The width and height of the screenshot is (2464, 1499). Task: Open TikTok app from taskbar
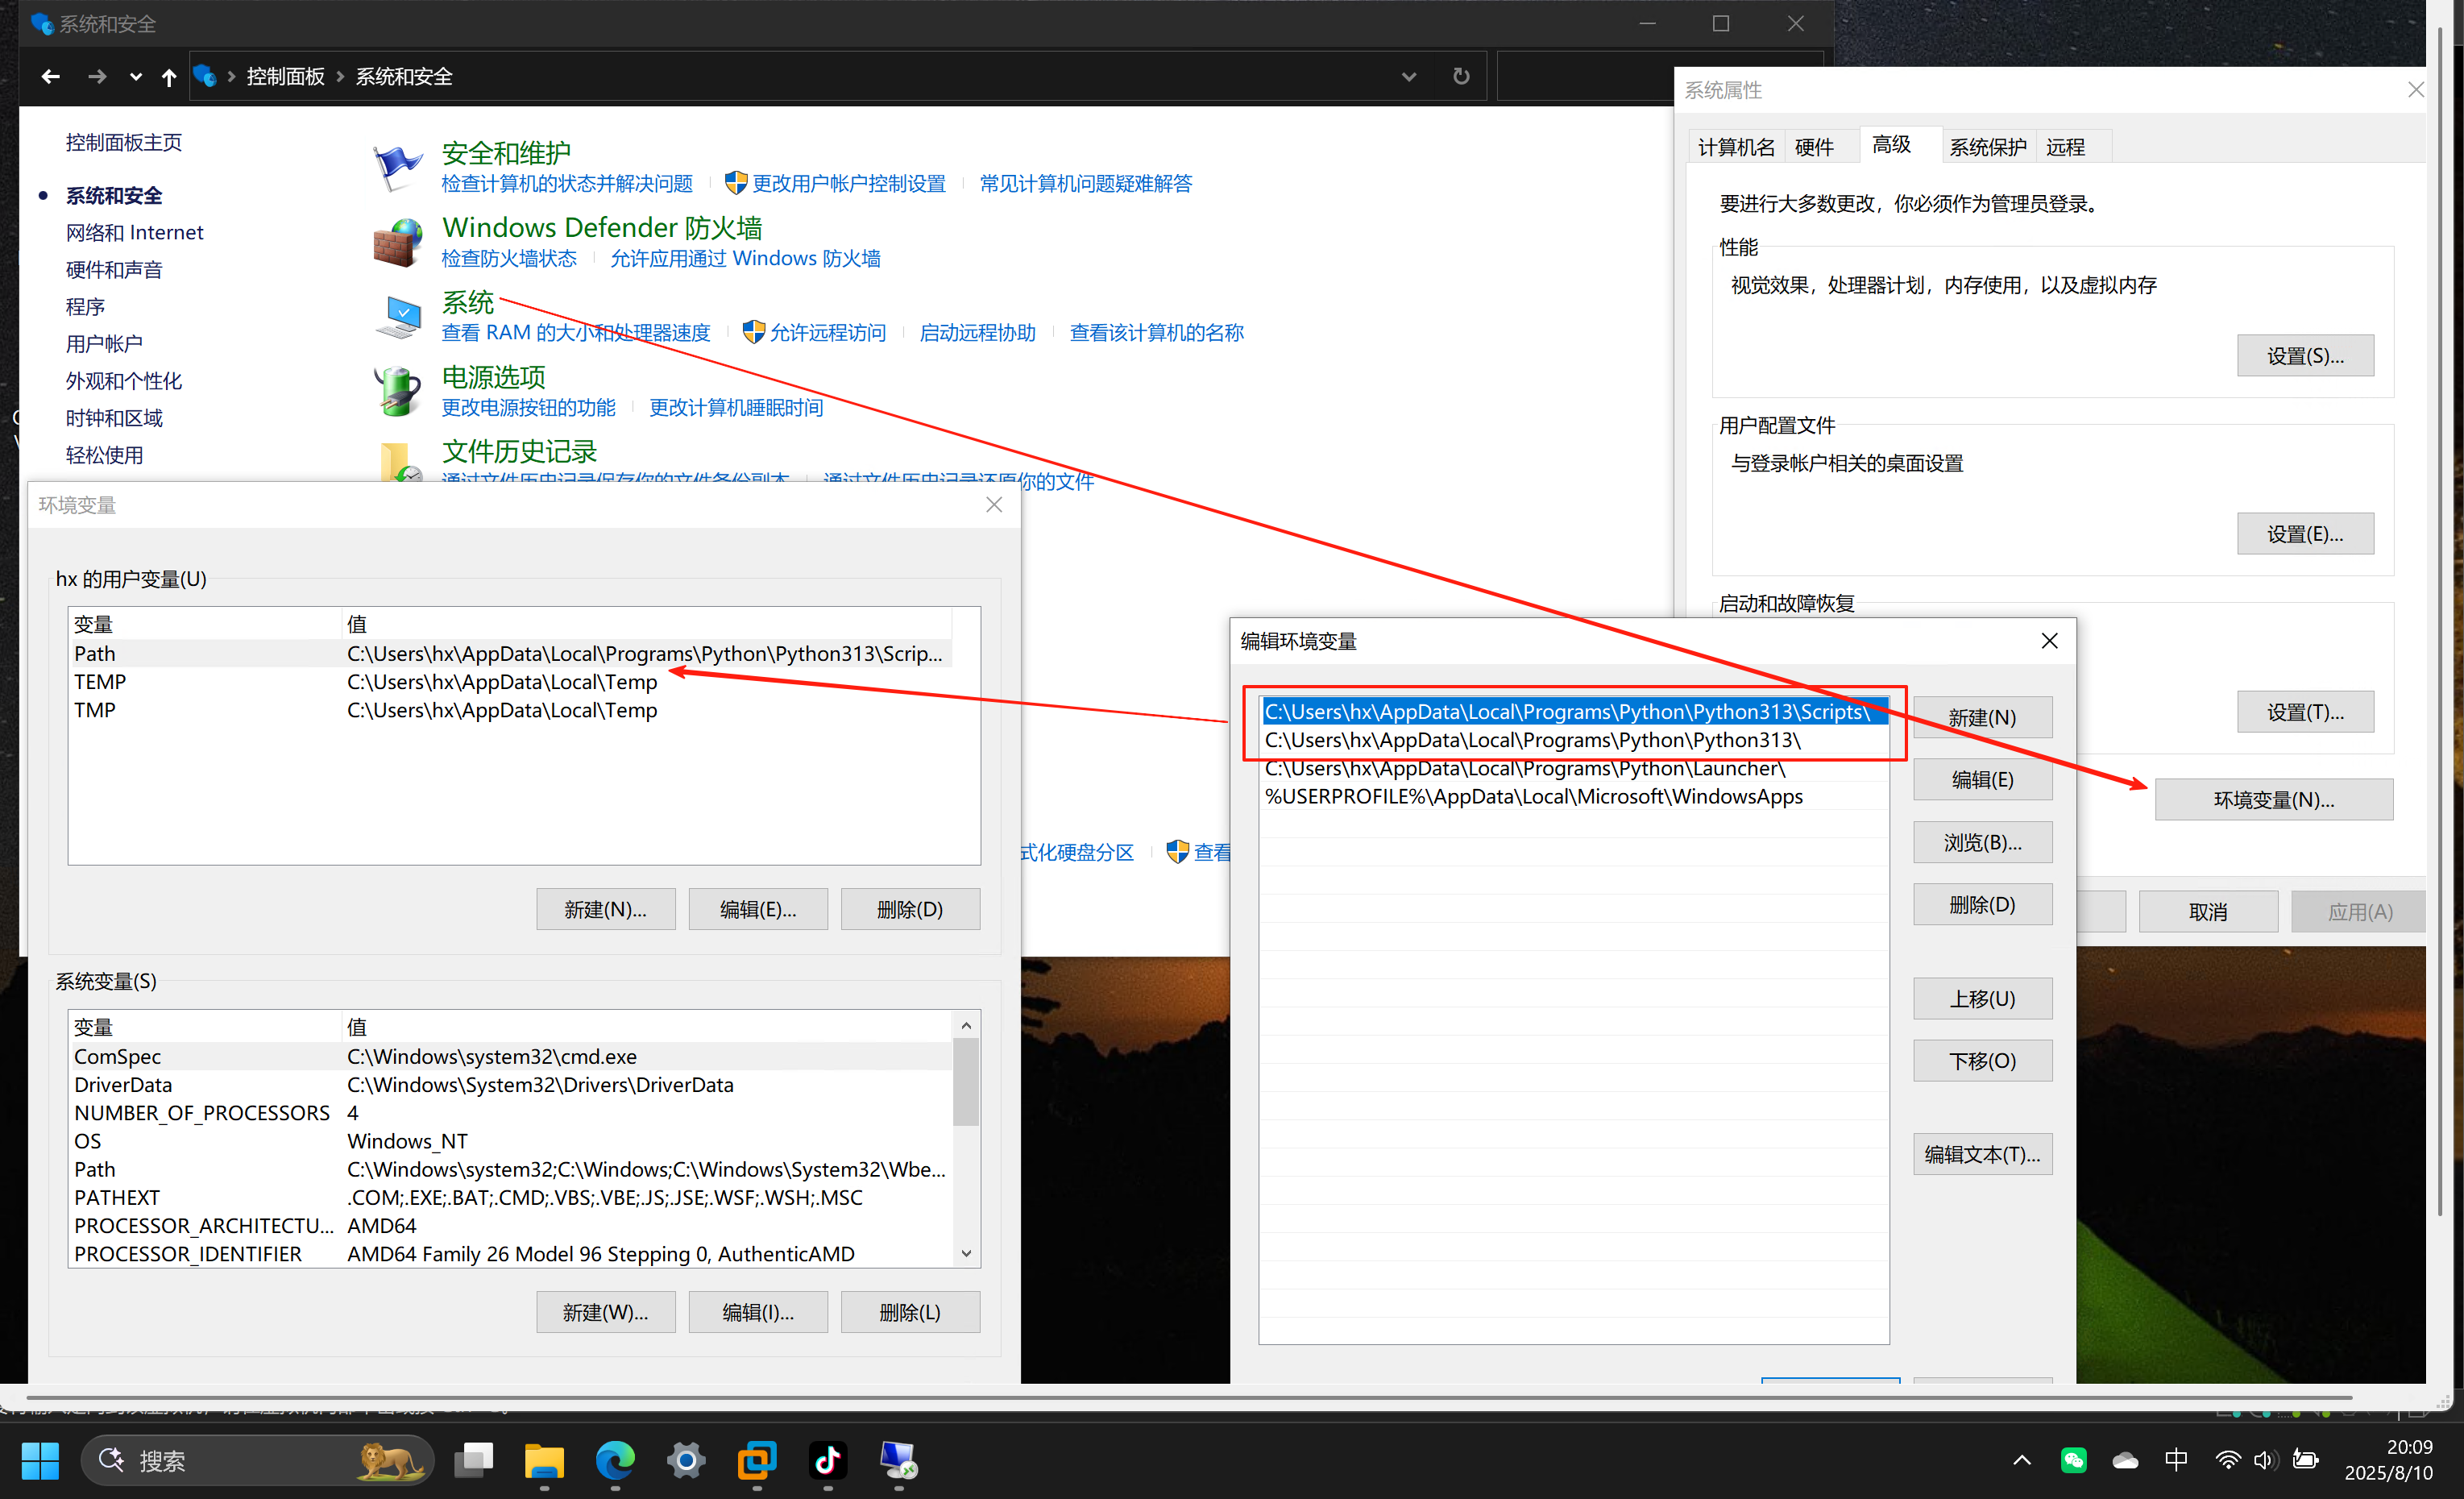828,1461
